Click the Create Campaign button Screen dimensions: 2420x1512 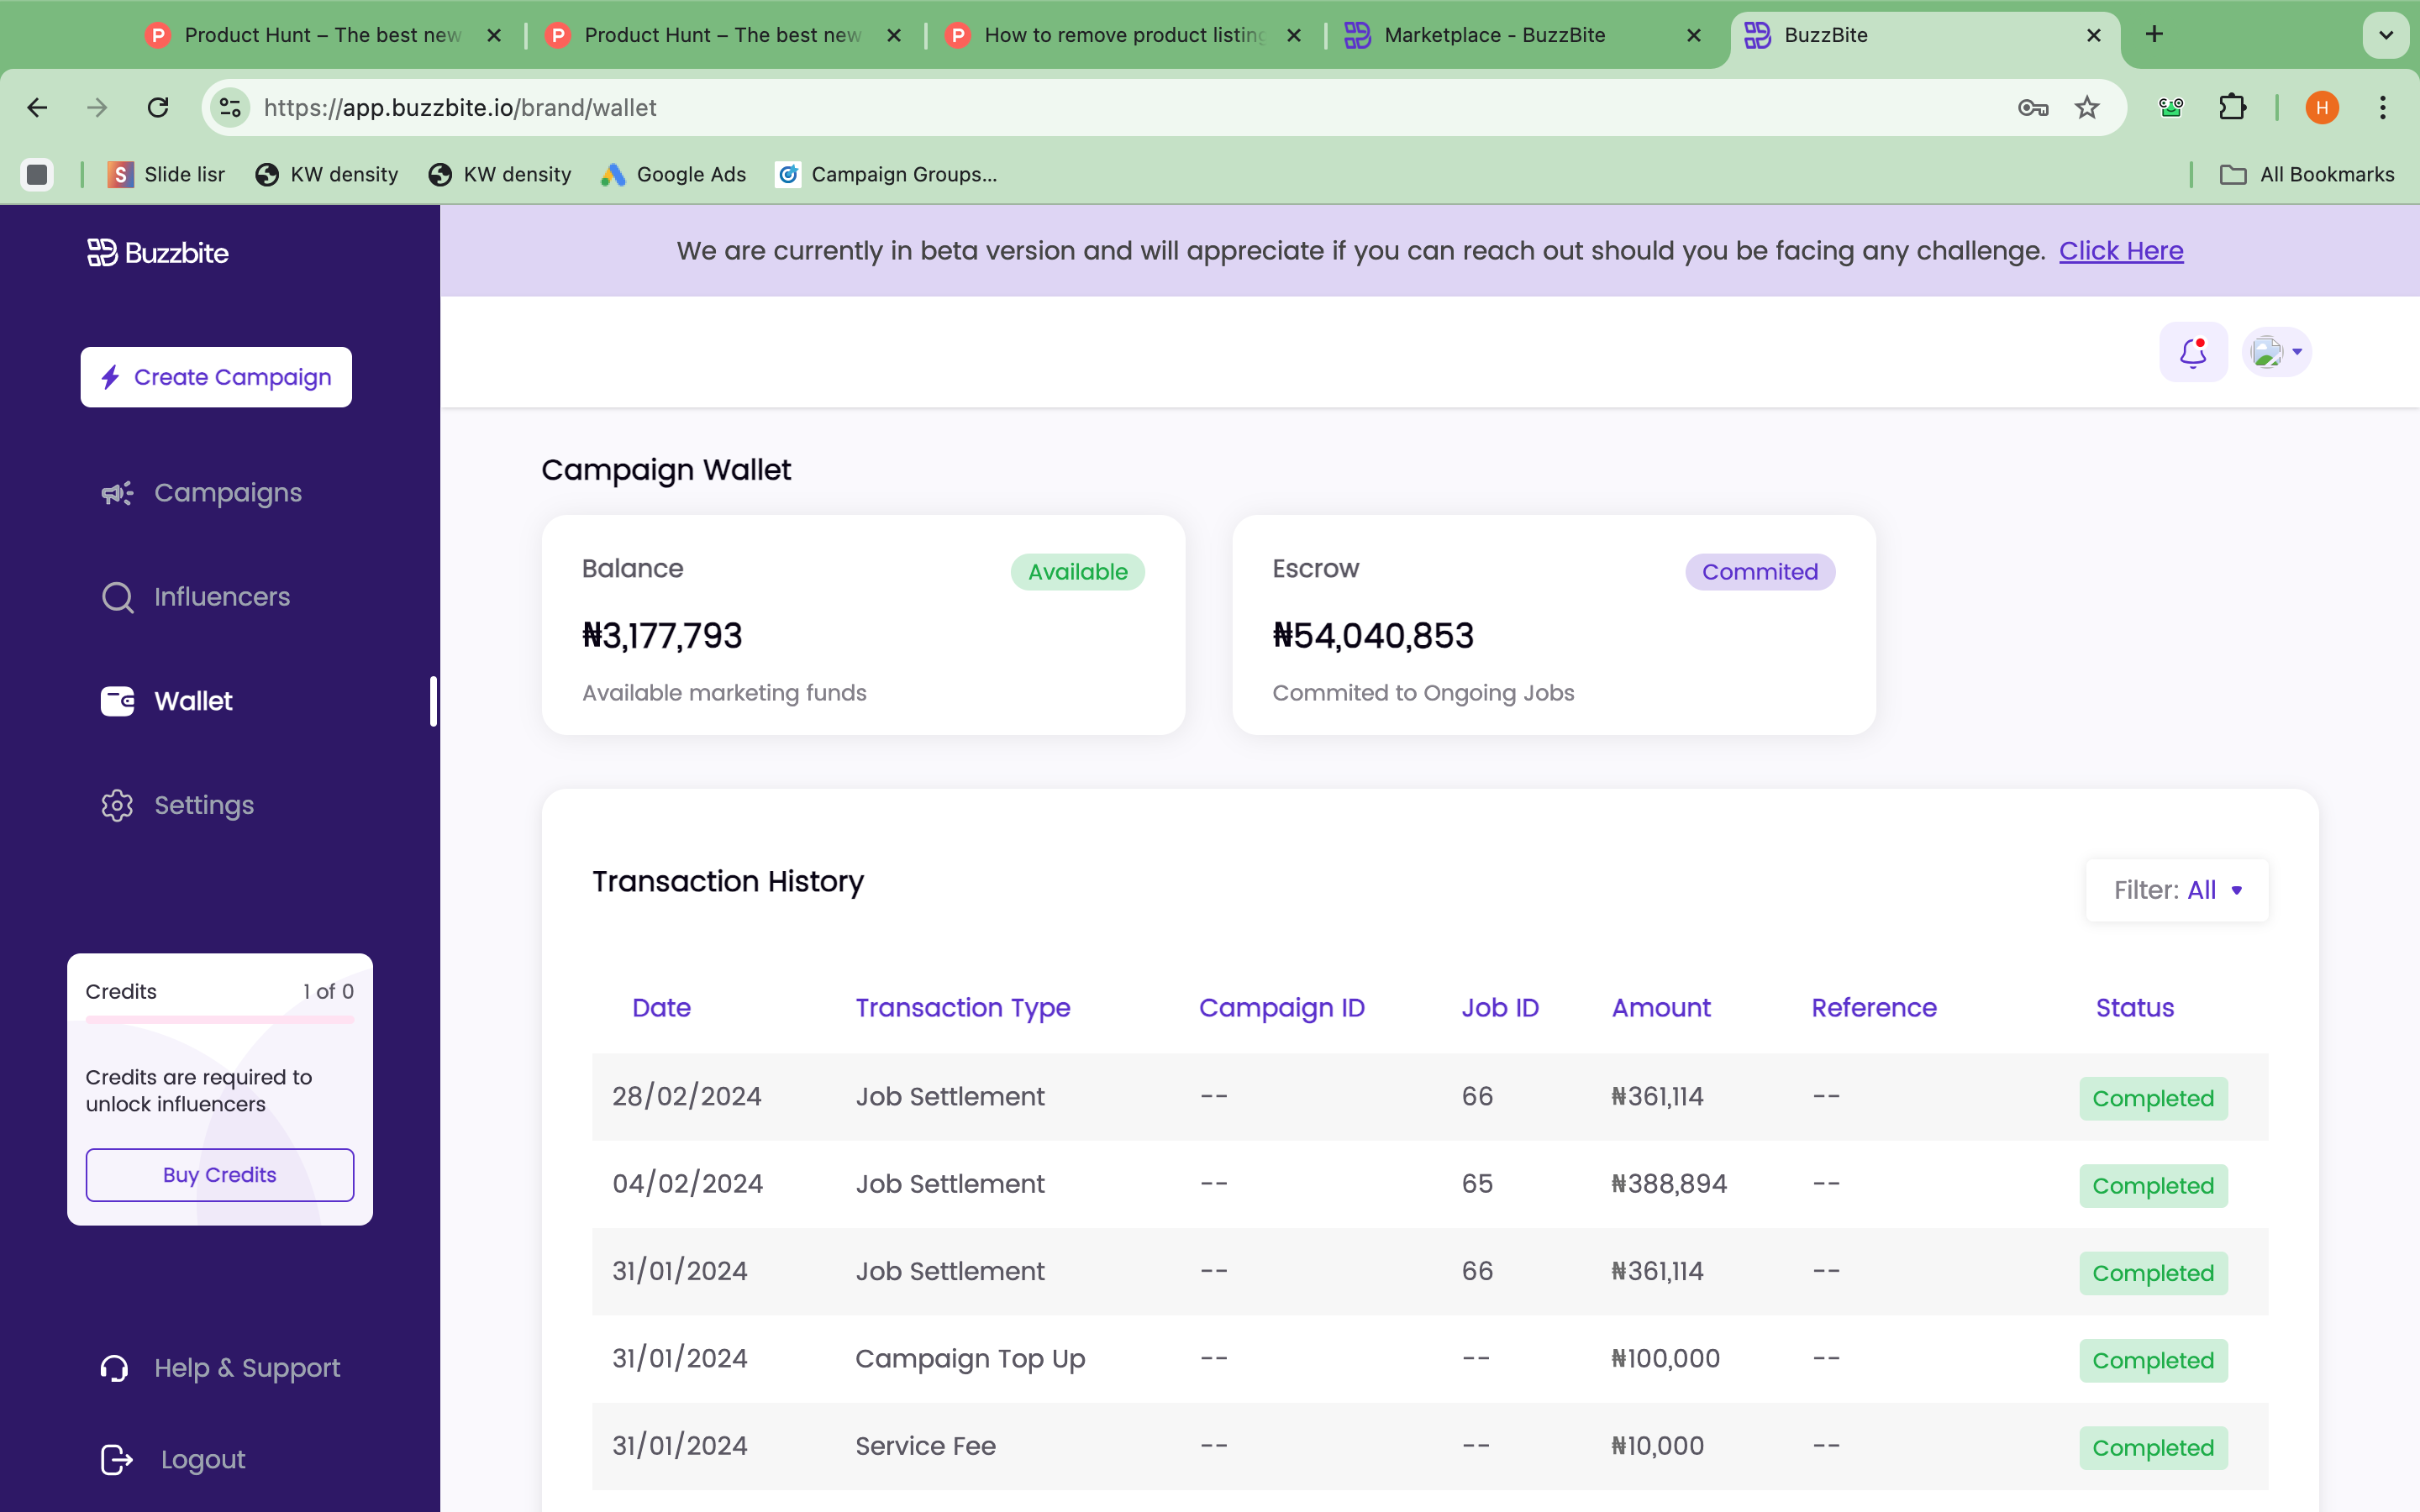216,377
